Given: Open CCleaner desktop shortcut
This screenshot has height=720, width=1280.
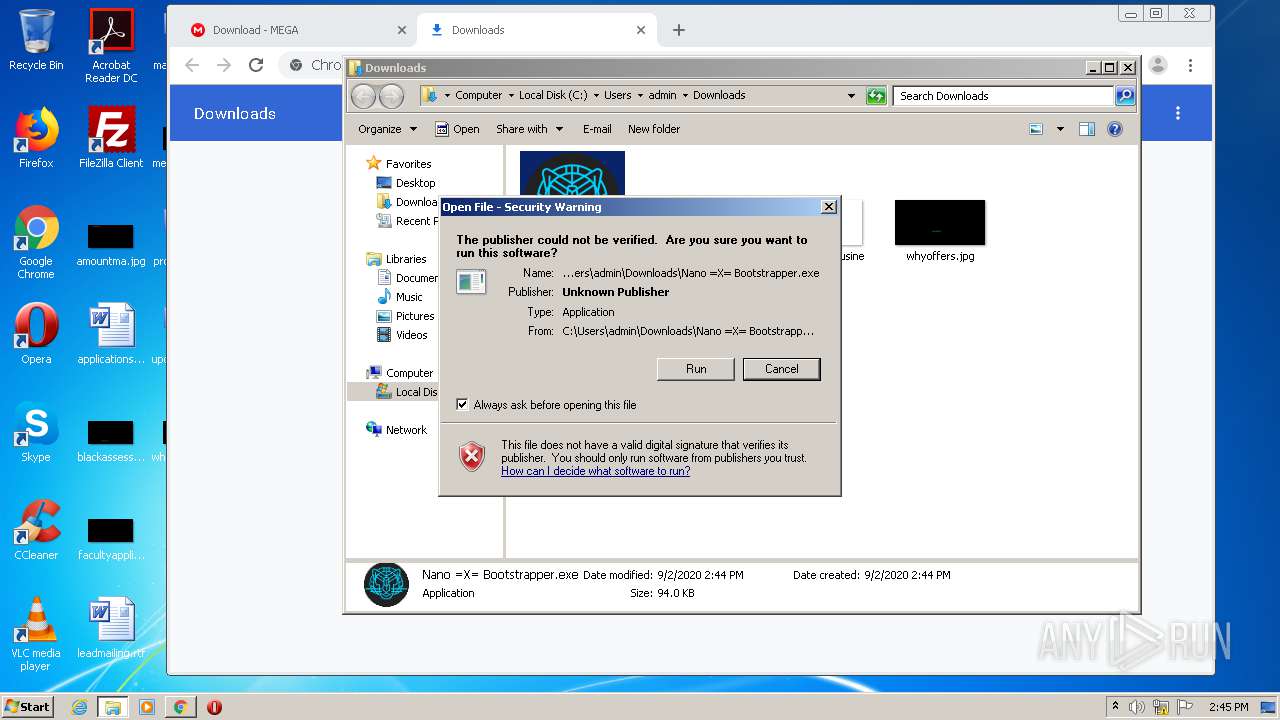Looking at the screenshot, I should (36, 529).
